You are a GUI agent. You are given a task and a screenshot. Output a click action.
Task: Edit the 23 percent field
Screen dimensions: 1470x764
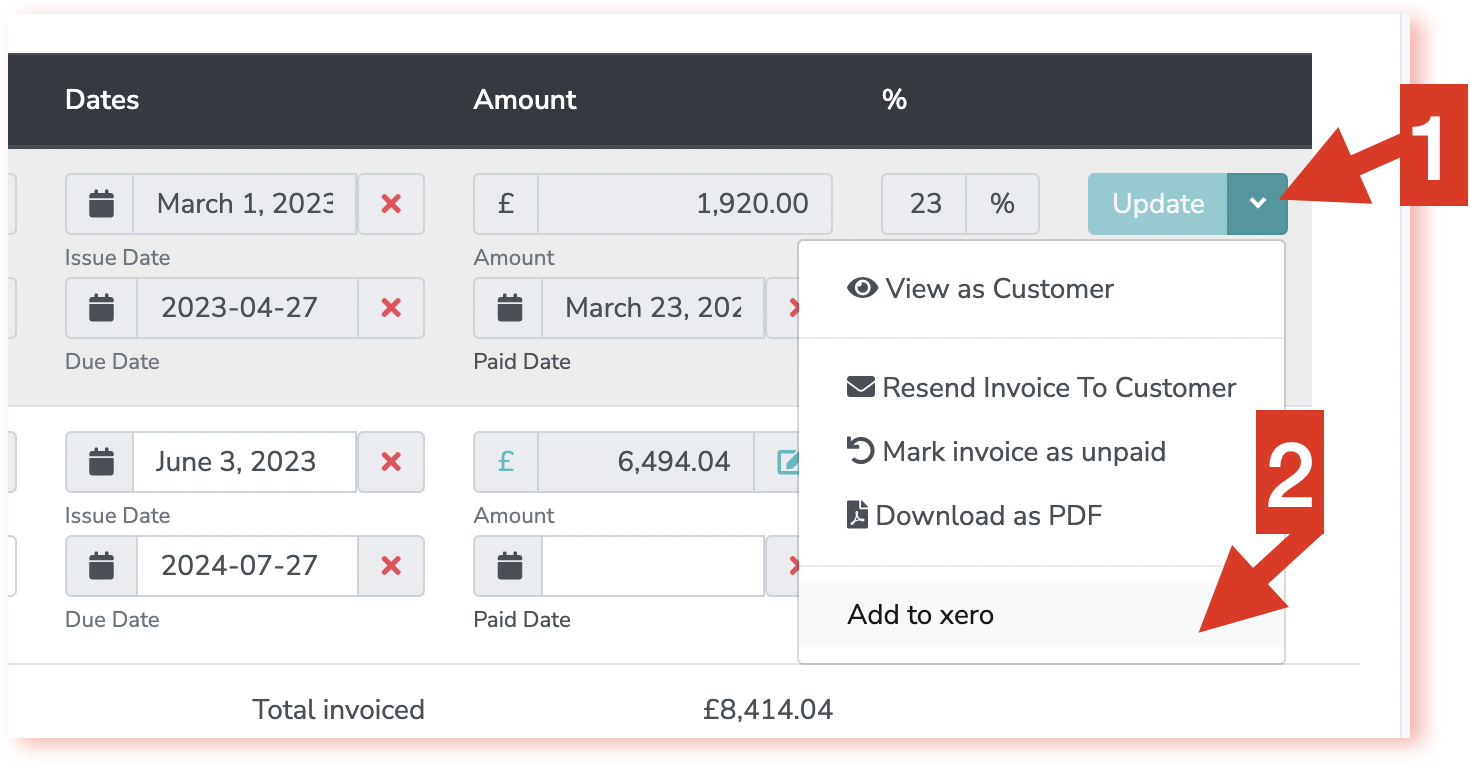click(x=925, y=204)
